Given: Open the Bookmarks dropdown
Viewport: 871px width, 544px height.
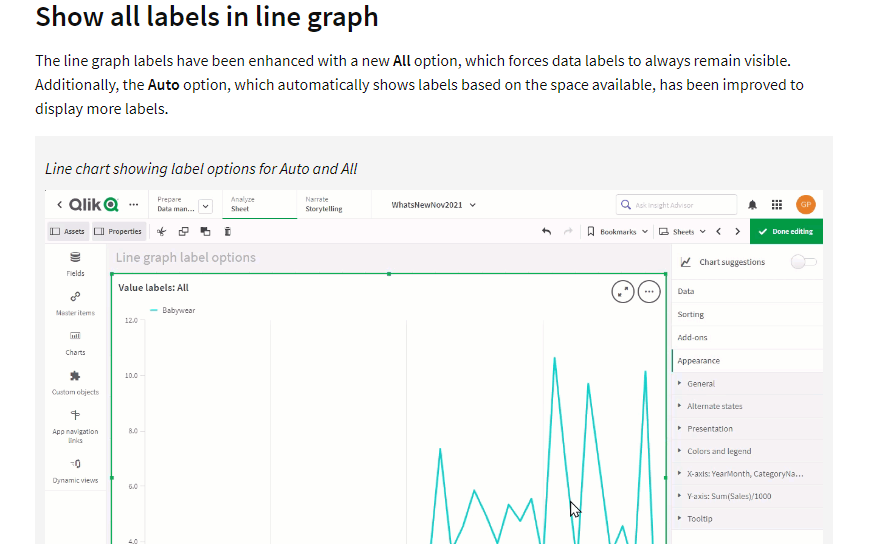Looking at the screenshot, I should [617, 232].
